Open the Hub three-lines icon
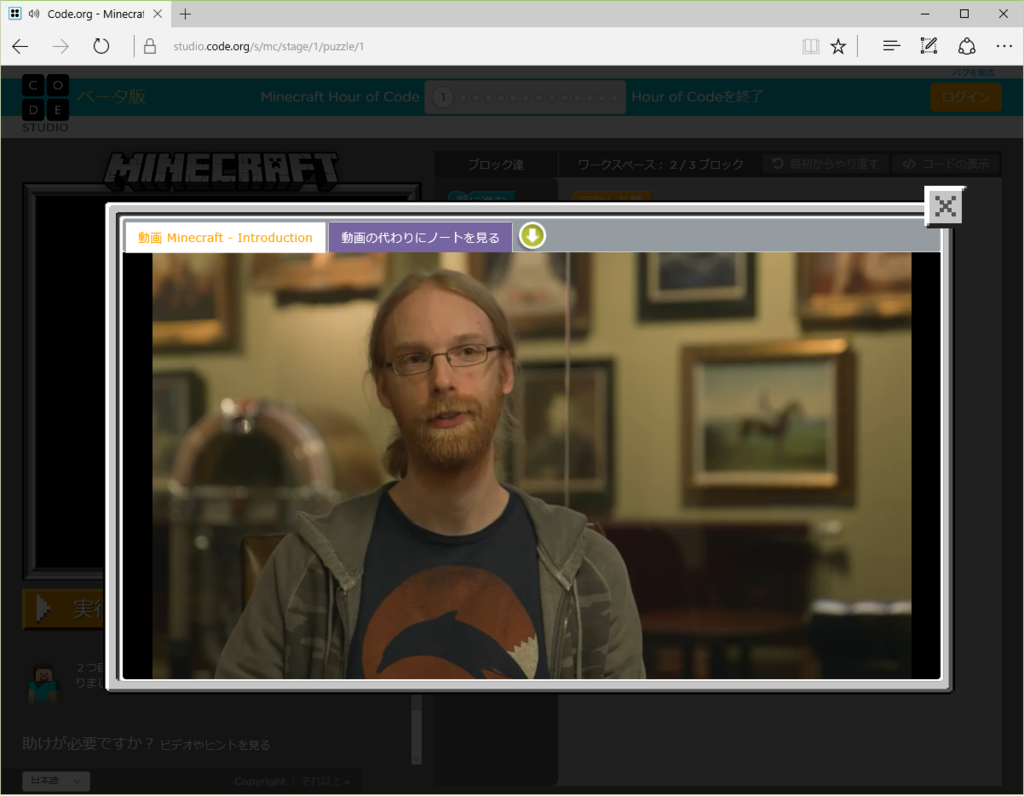The height and width of the screenshot is (796, 1024). 891,46
